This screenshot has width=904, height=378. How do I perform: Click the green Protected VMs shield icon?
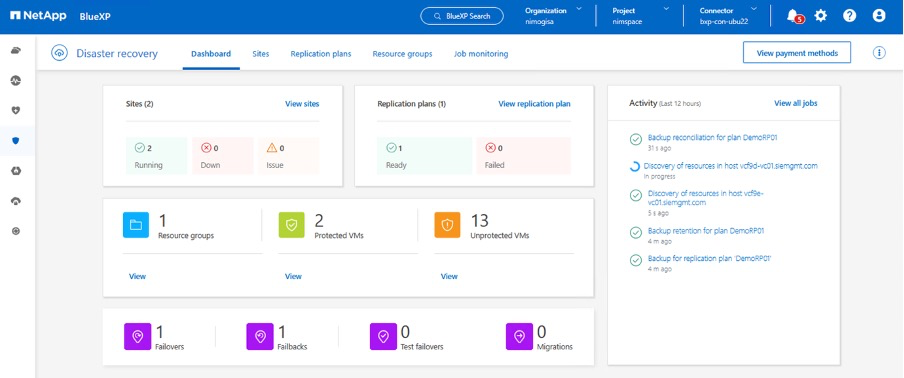click(x=292, y=225)
